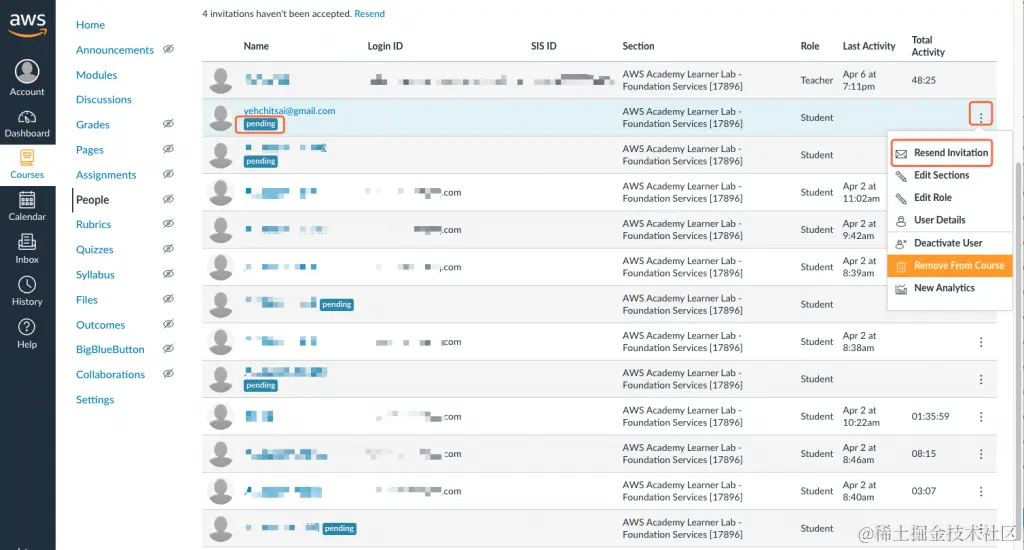Click the Total Activity column header
The width and height of the screenshot is (1024, 550).
(928, 46)
